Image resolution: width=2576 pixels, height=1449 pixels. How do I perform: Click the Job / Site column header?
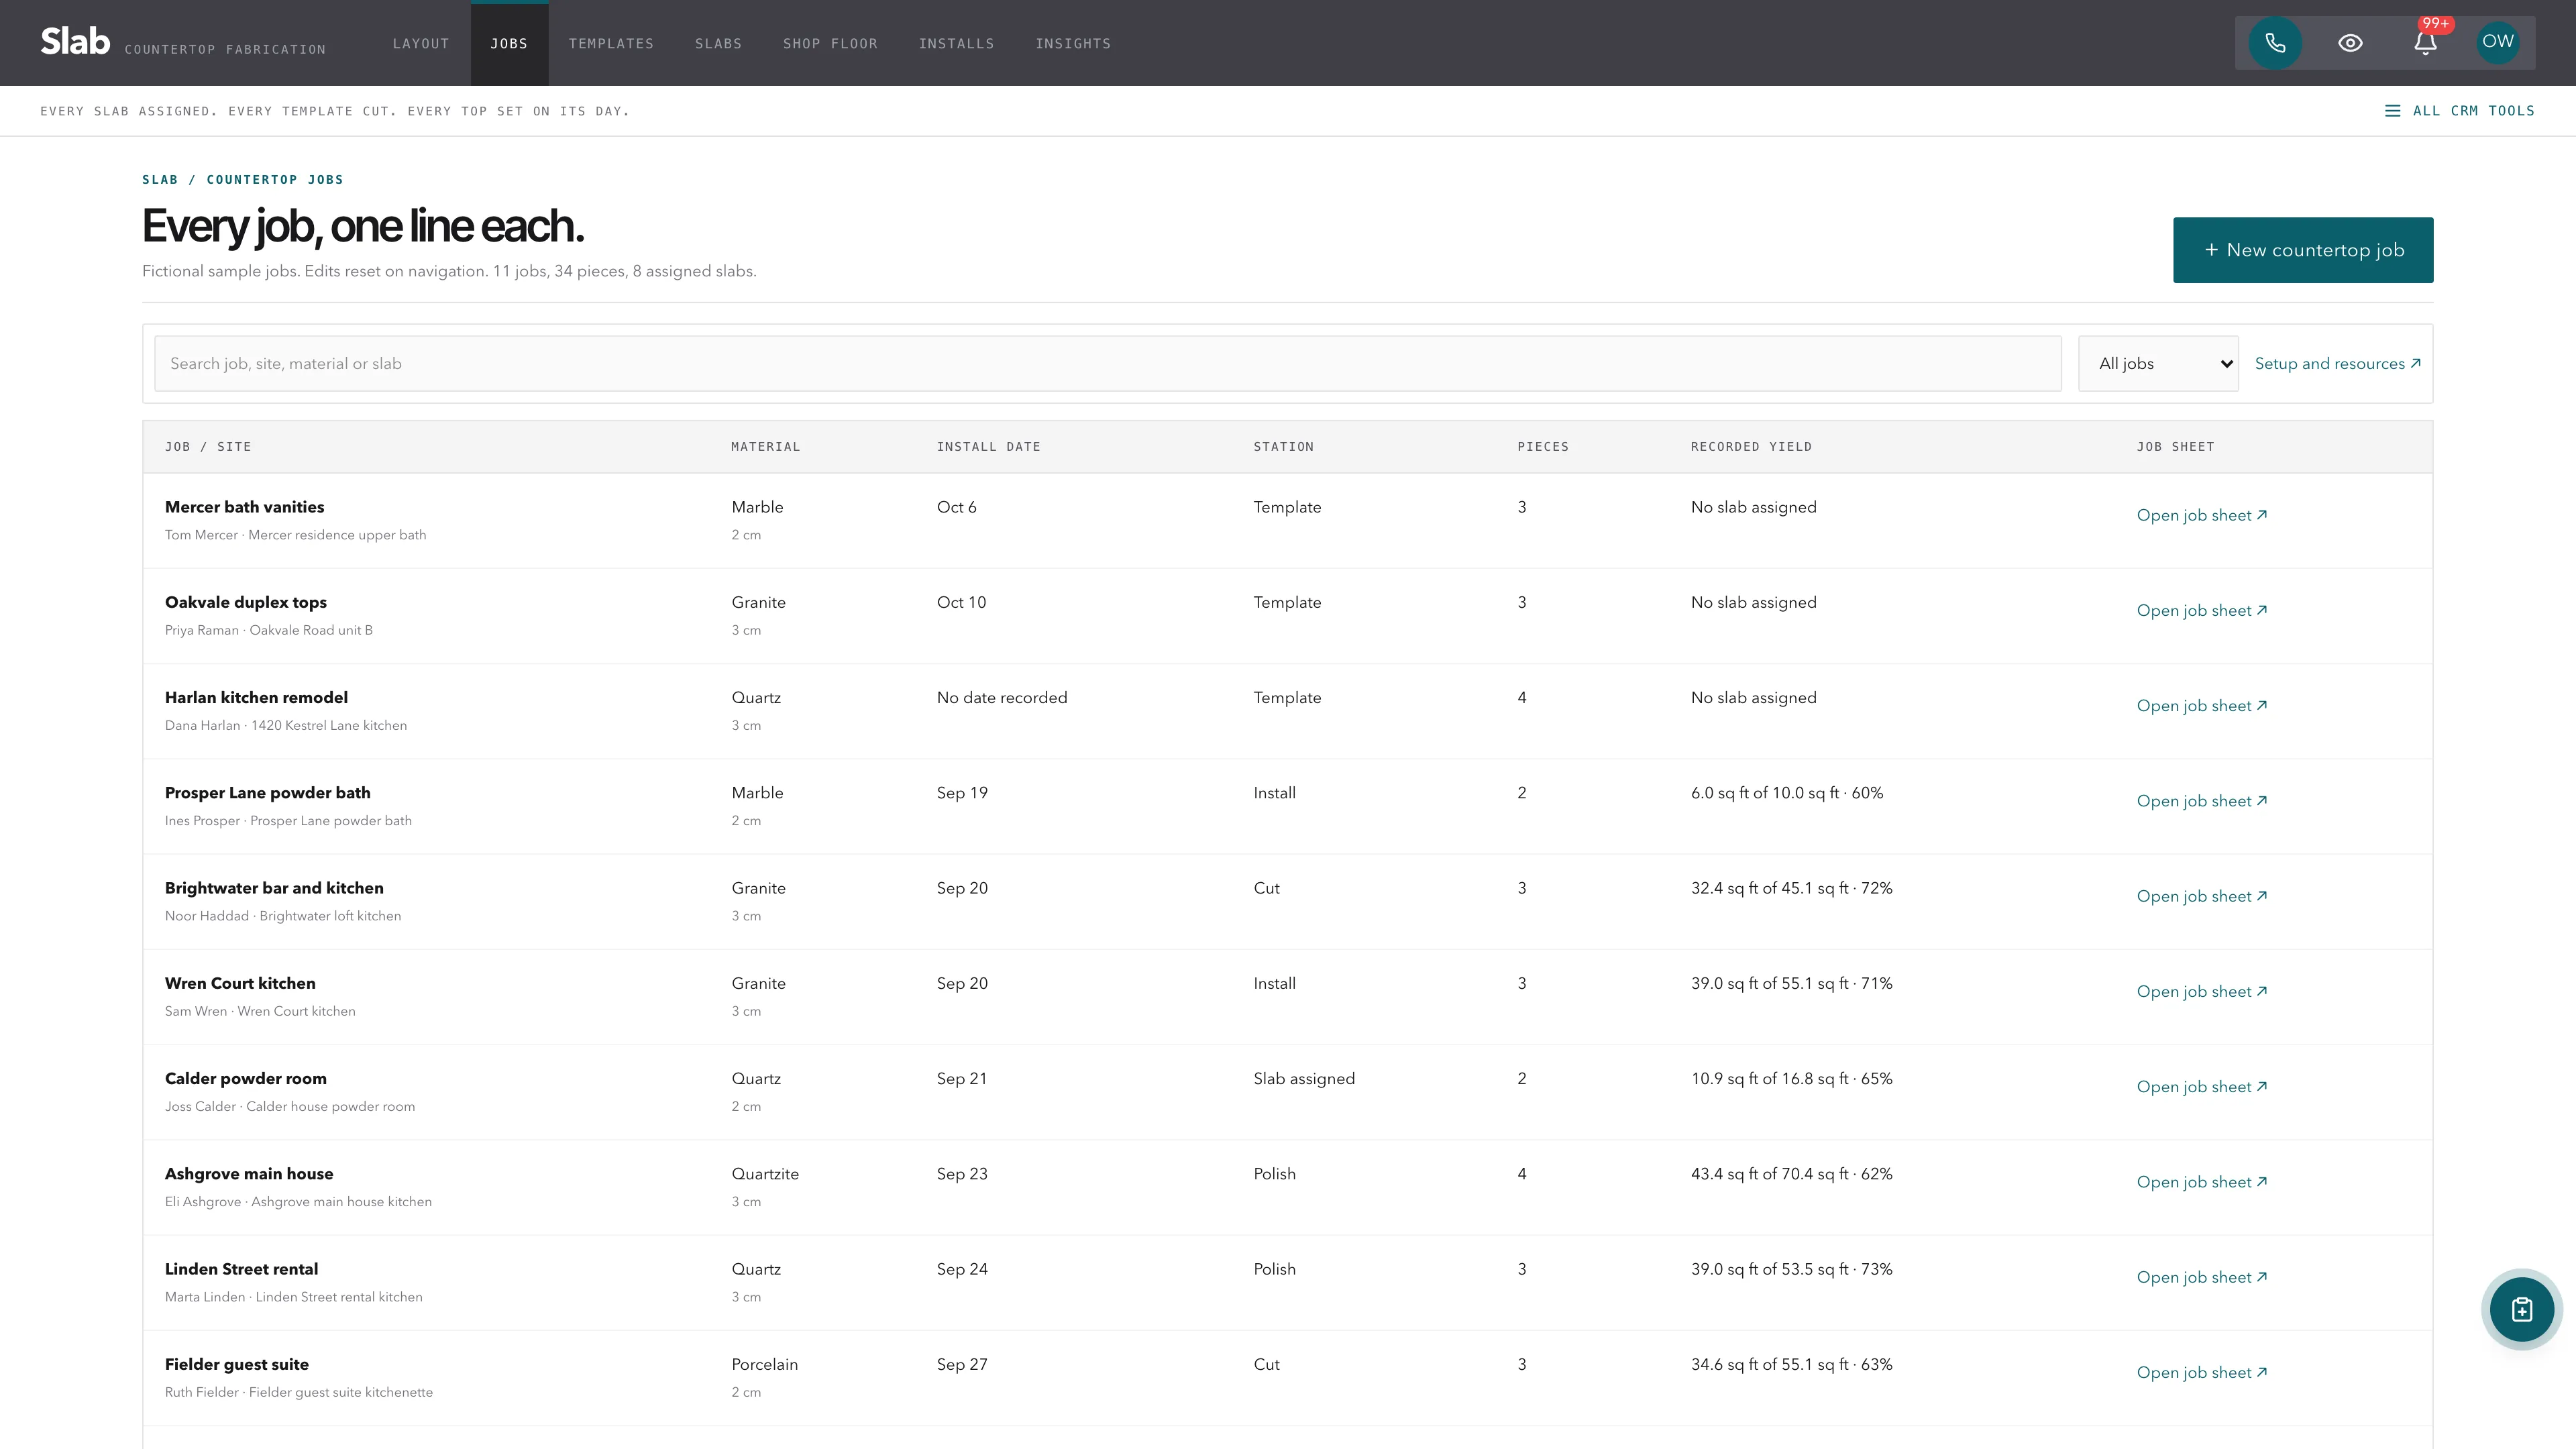click(x=208, y=447)
